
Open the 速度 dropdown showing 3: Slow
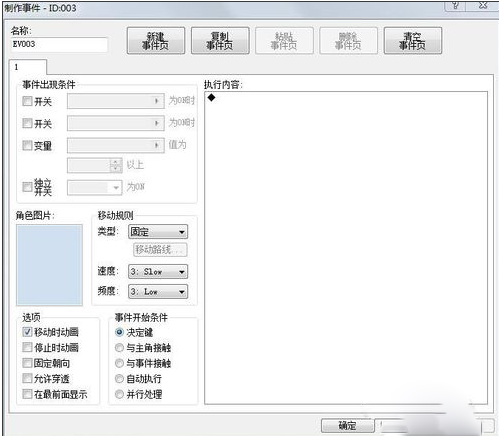158,272
